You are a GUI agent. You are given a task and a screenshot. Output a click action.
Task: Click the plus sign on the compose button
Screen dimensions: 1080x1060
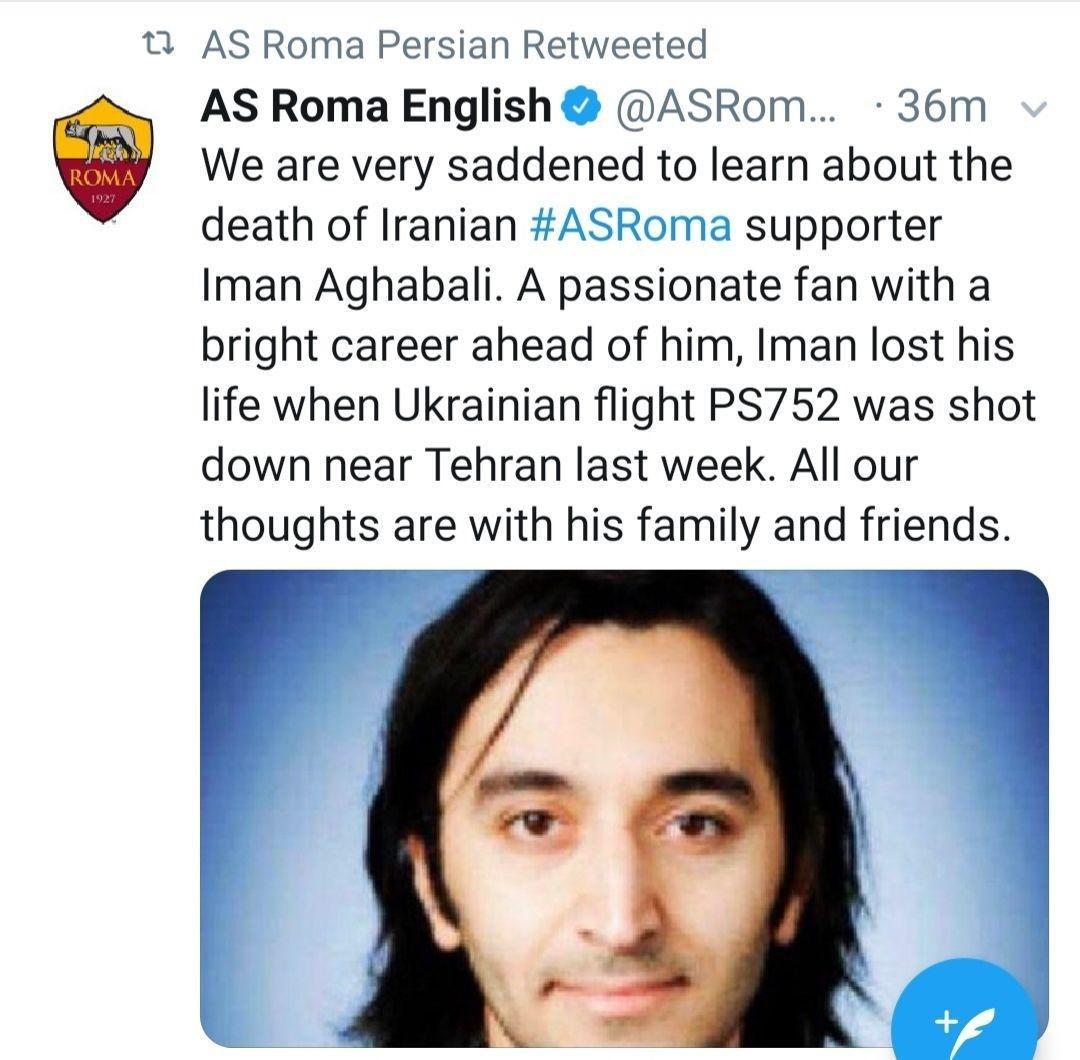pos(946,1021)
